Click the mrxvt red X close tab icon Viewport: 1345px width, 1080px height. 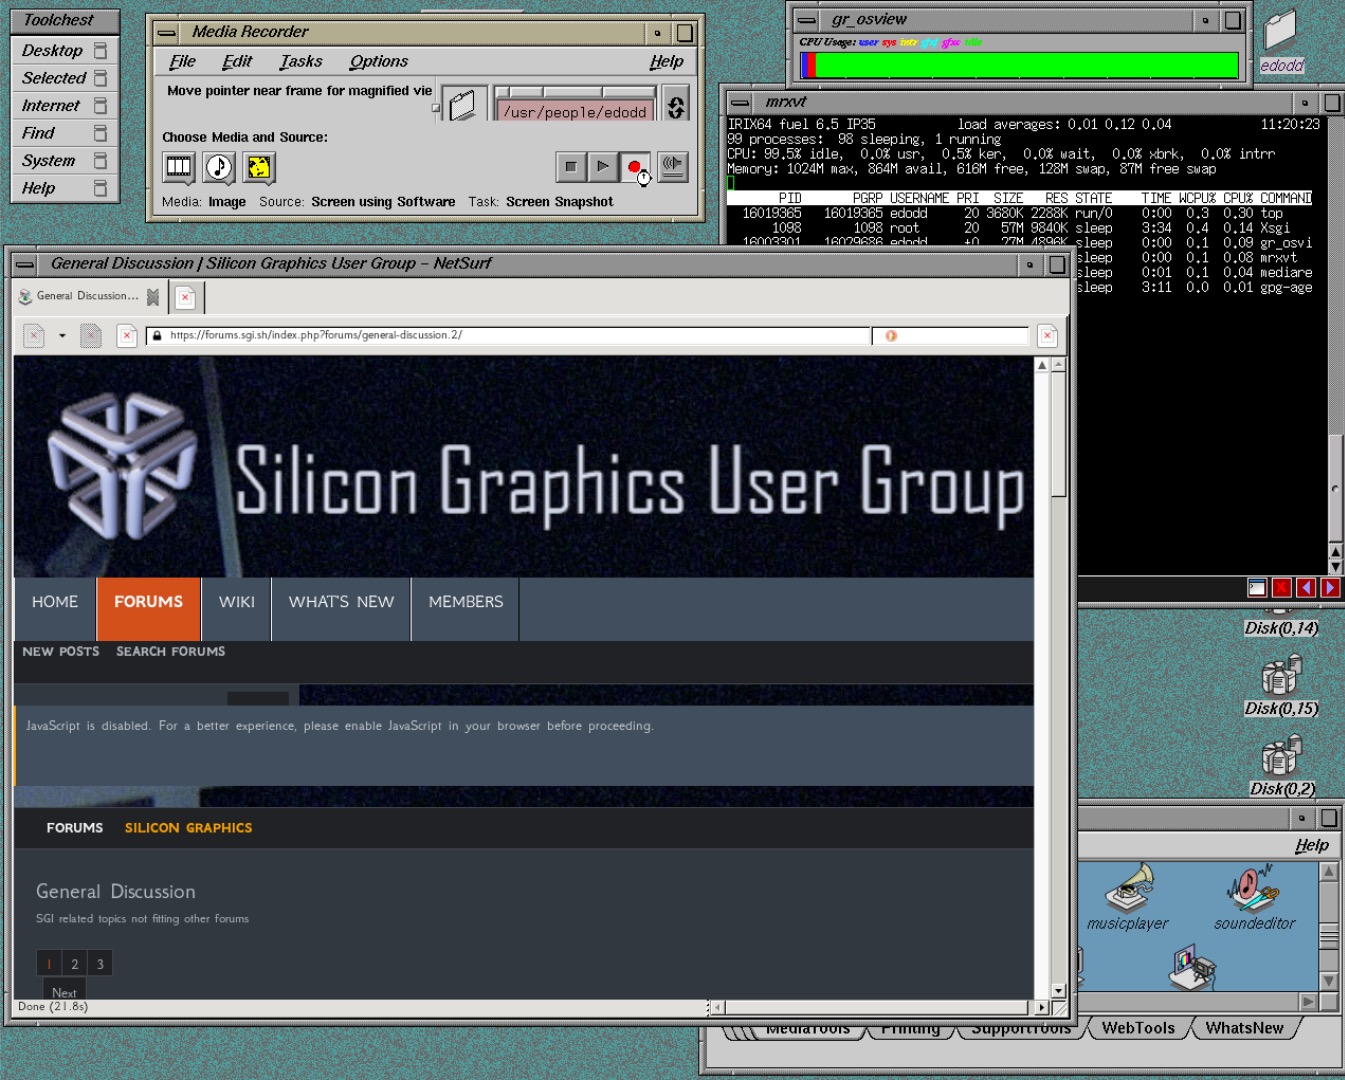(1281, 588)
